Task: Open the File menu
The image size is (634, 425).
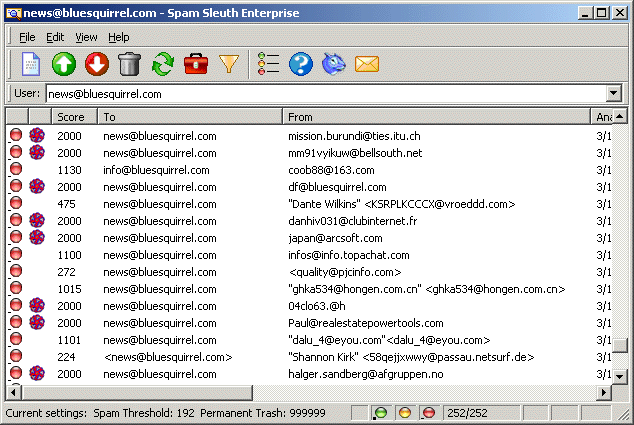Action: [27, 37]
